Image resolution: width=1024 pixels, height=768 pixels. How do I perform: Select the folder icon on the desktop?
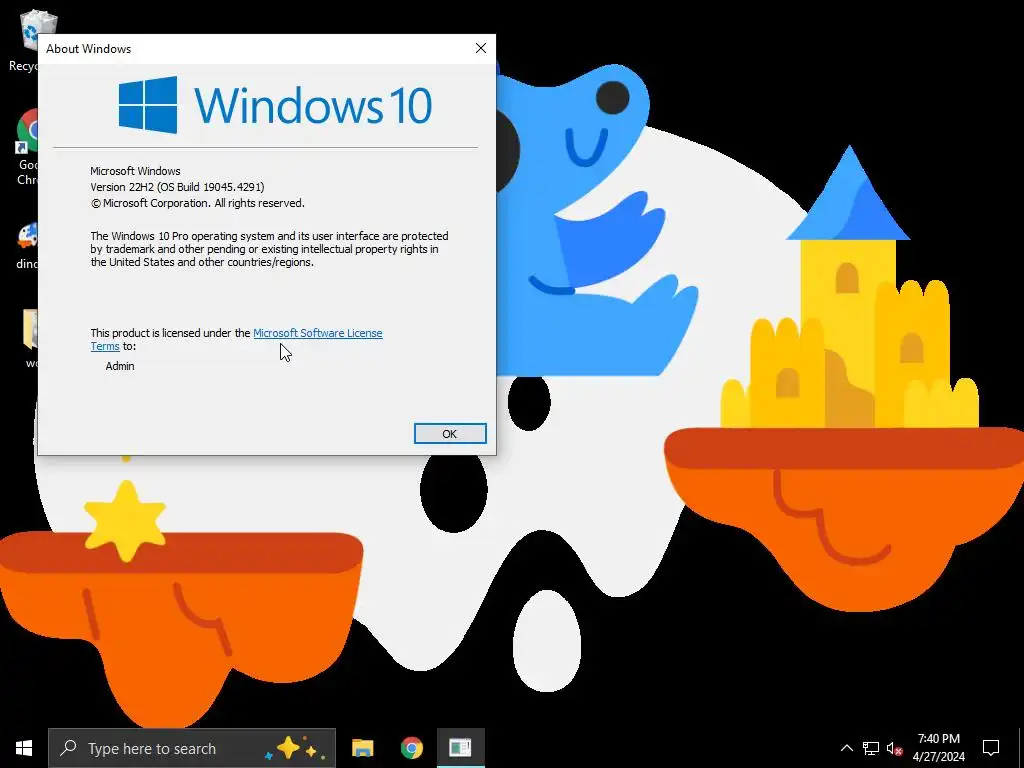(x=30, y=338)
